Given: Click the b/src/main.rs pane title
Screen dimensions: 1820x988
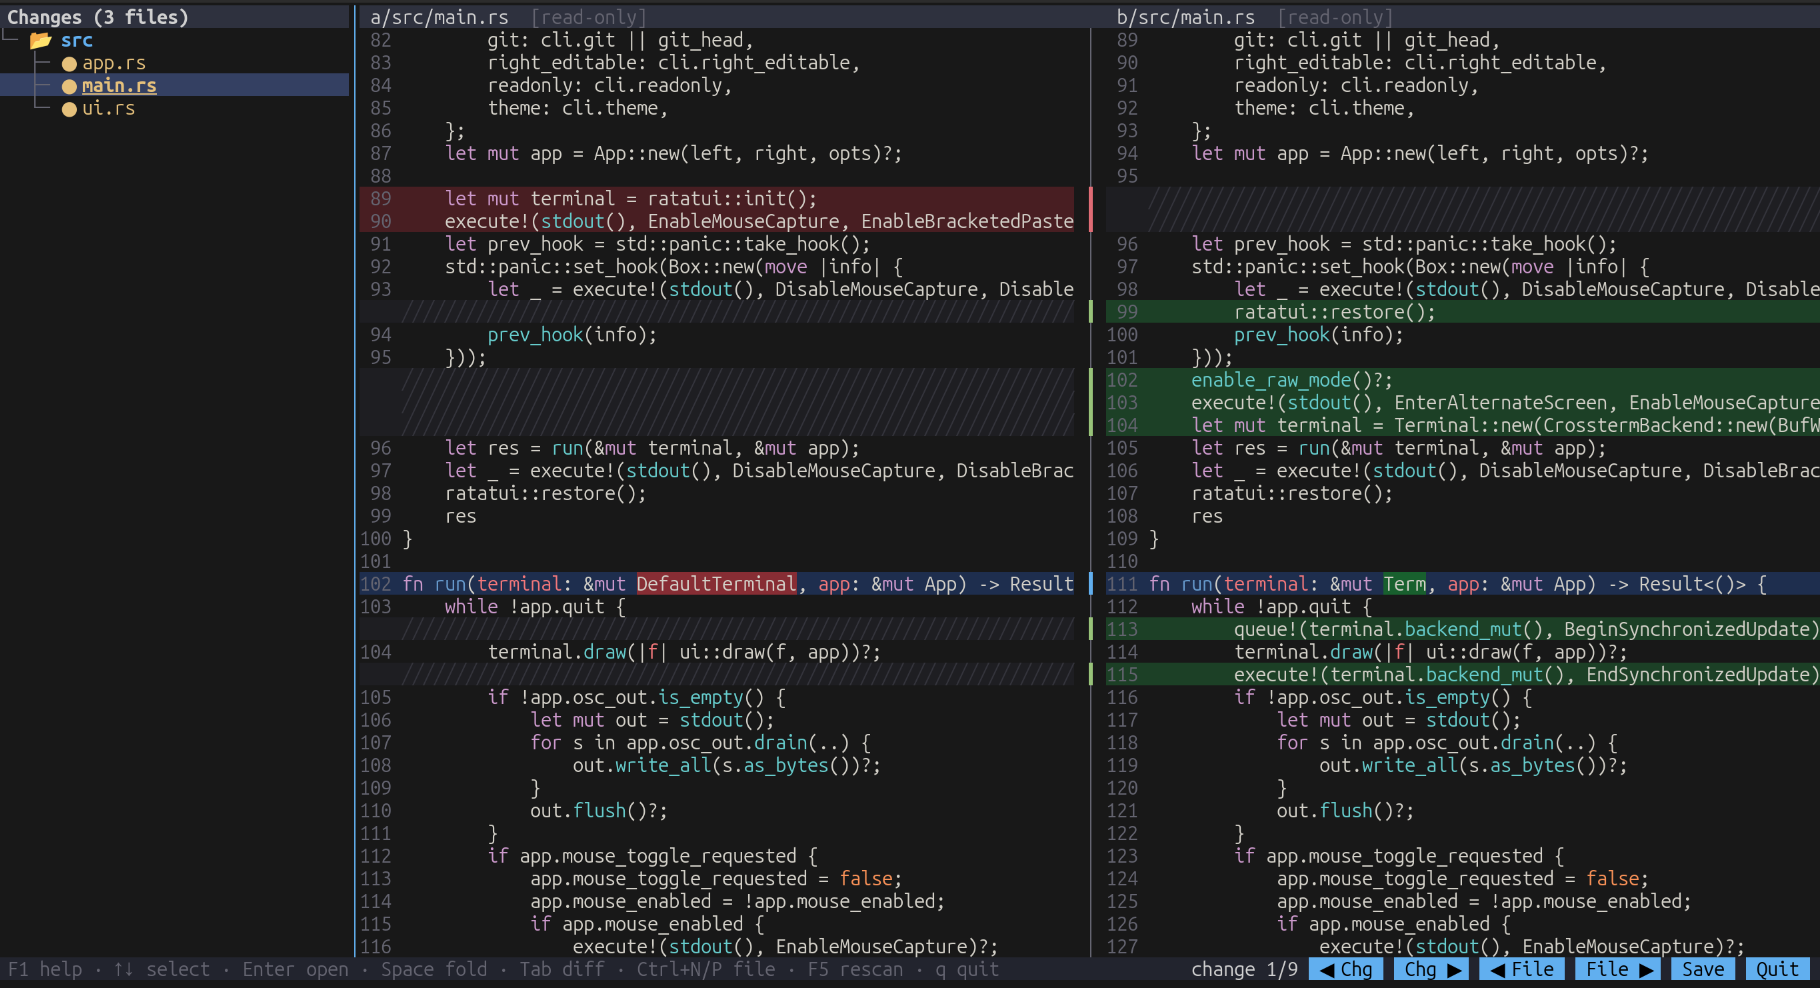Looking at the screenshot, I should tap(1185, 17).
